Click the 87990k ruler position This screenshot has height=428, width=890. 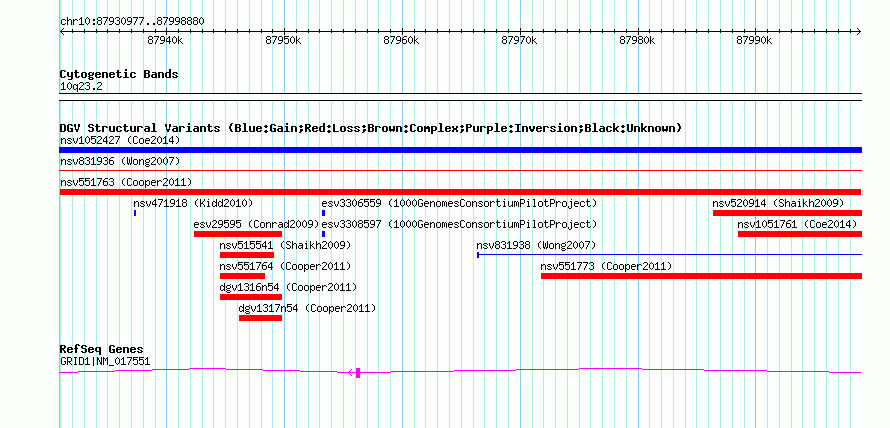[754, 40]
